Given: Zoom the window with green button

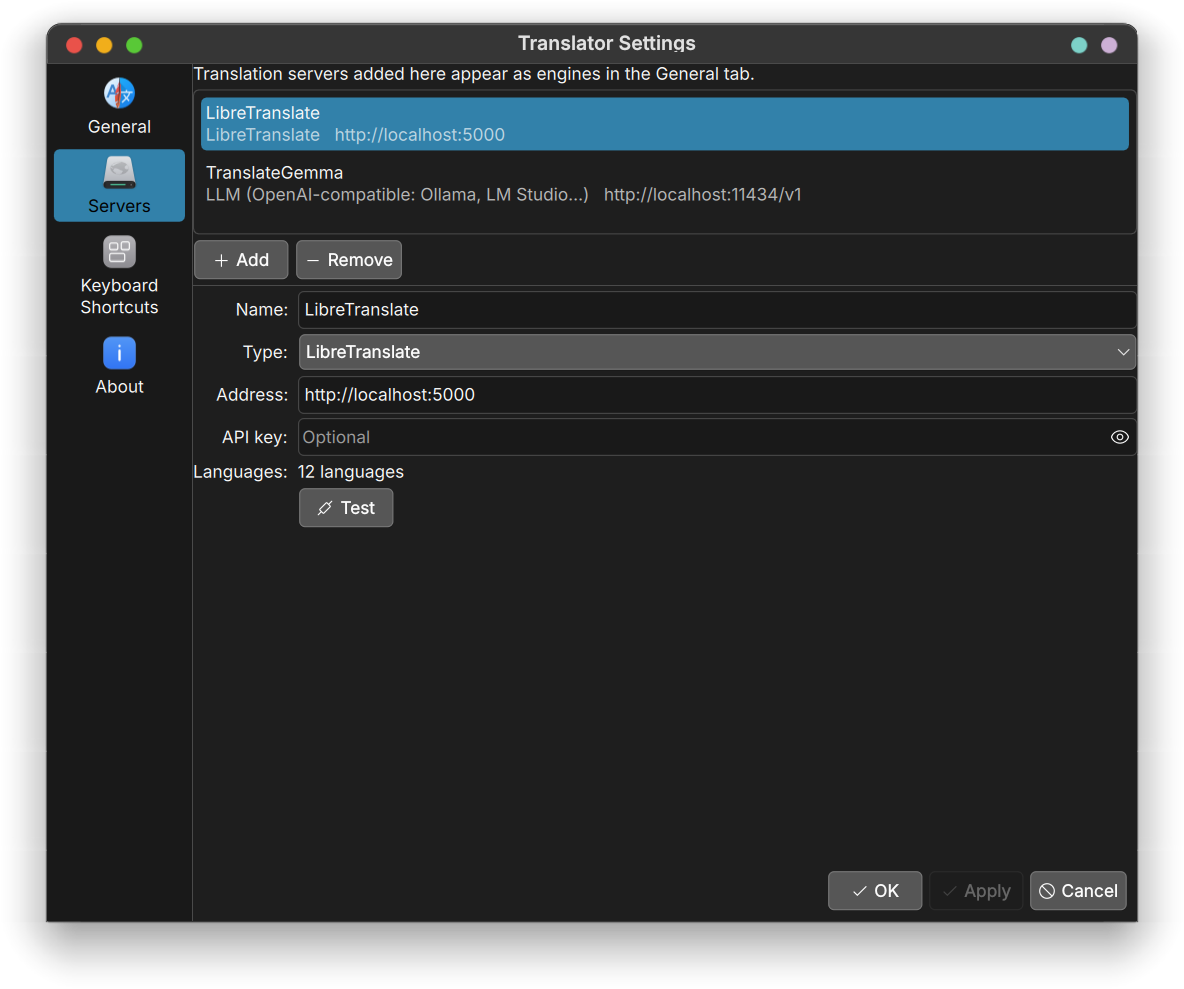Looking at the screenshot, I should (x=134, y=45).
